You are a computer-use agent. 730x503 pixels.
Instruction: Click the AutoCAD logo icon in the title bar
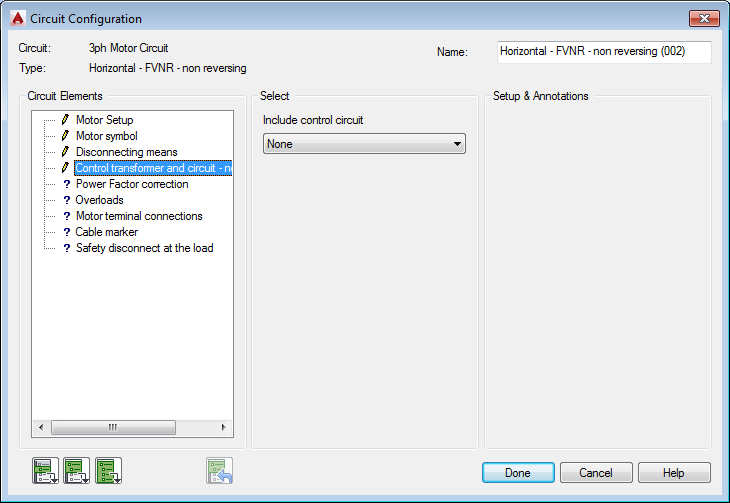16,18
